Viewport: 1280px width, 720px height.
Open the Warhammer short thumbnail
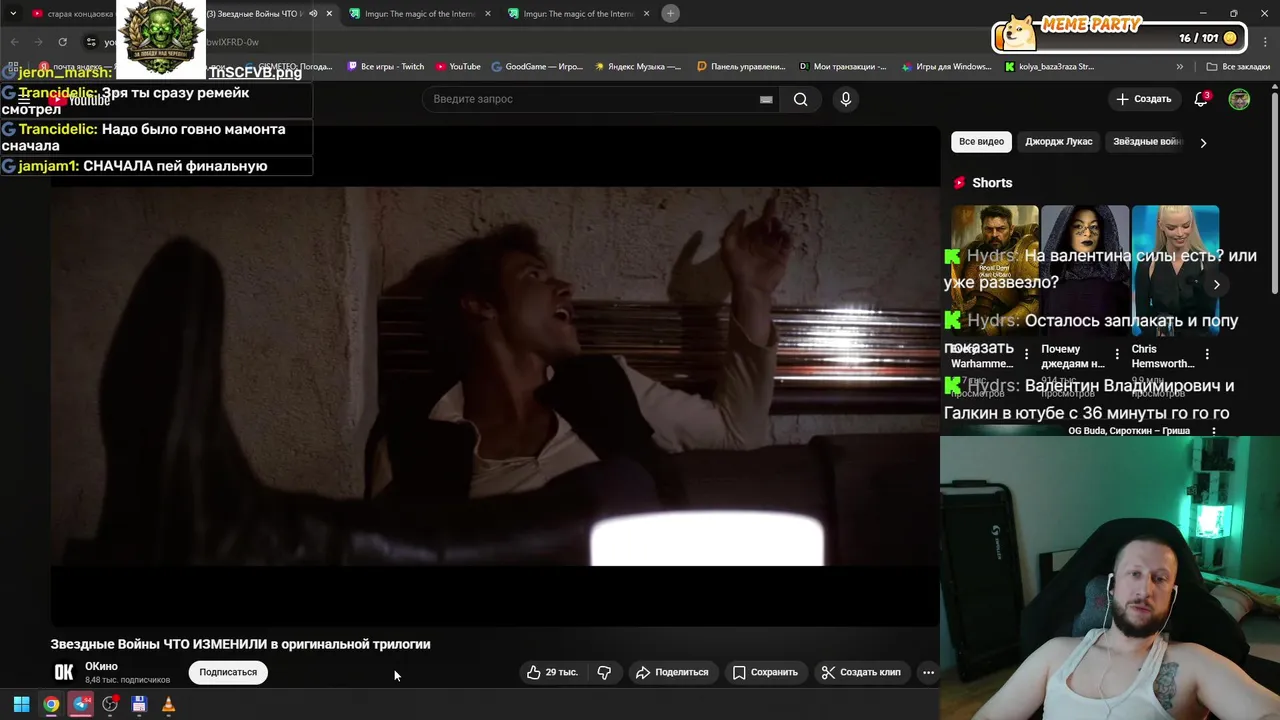coord(994,272)
